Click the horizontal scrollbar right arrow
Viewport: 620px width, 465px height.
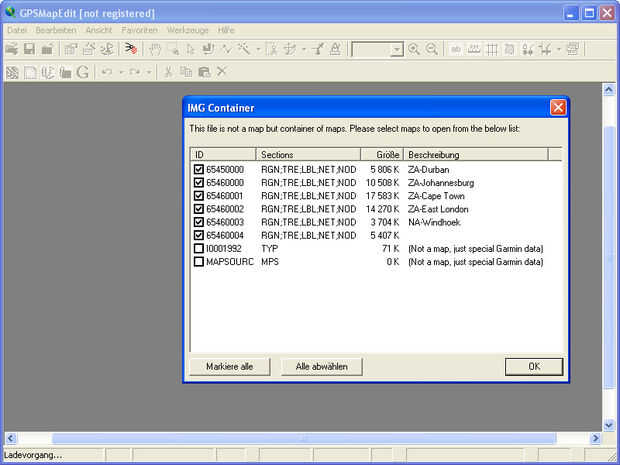(x=595, y=438)
